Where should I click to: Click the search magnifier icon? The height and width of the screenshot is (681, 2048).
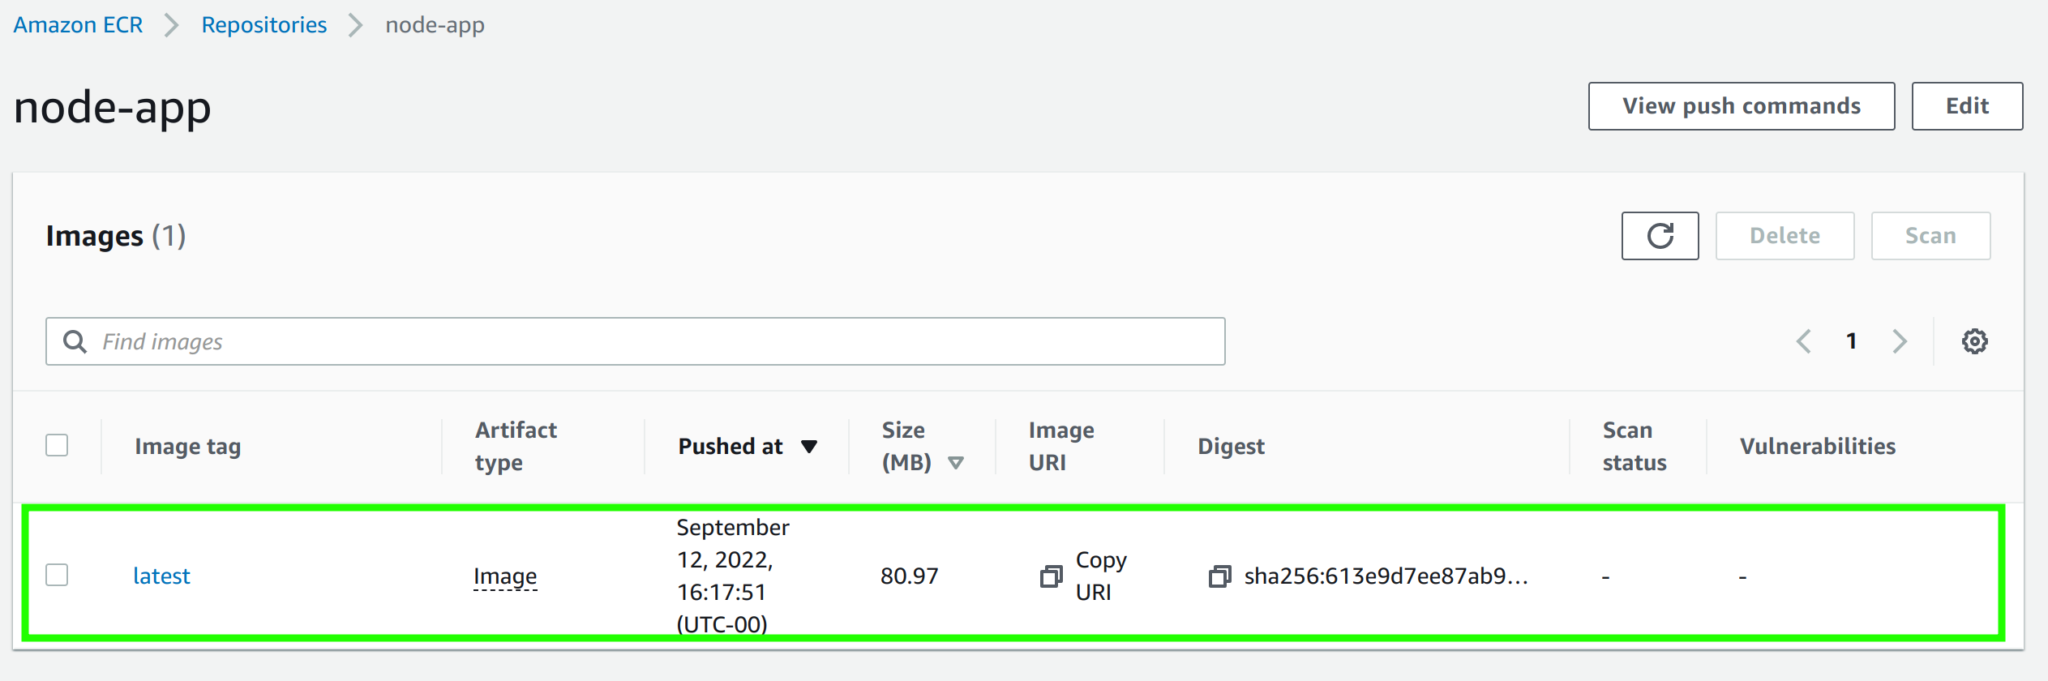pos(75,342)
